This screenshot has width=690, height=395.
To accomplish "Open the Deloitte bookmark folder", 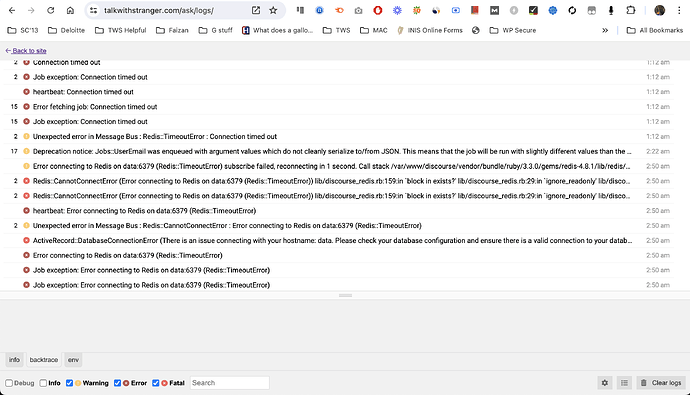I will point(66,30).
